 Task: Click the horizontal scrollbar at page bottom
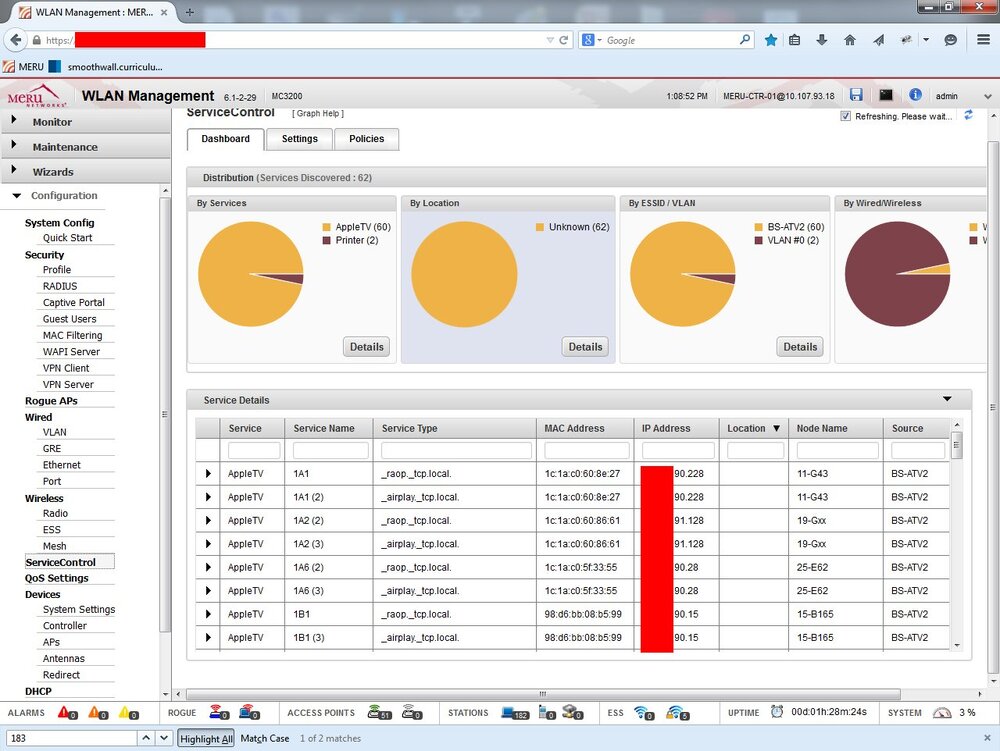point(543,694)
